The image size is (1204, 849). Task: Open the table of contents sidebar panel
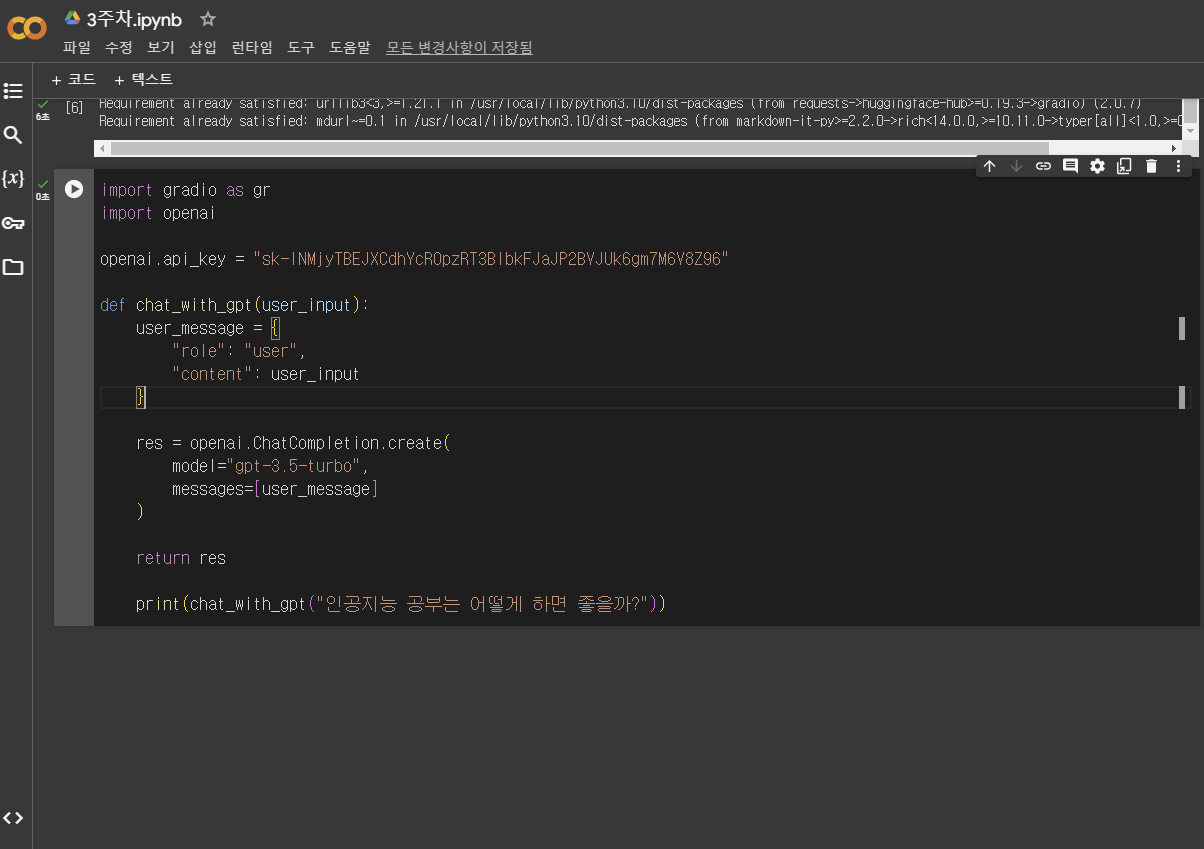[x=13, y=91]
